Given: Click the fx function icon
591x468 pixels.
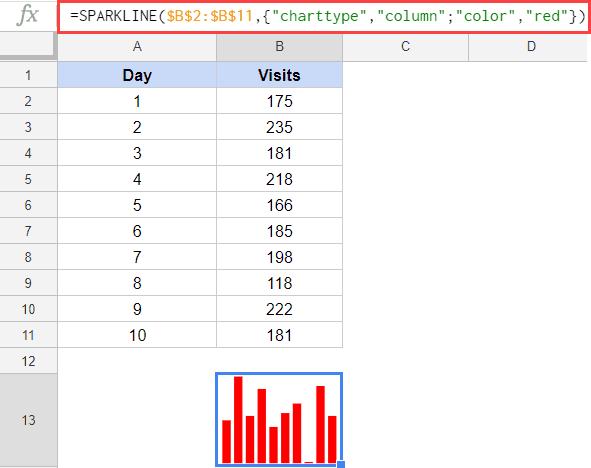Looking at the screenshot, I should pyautogui.click(x=28, y=15).
